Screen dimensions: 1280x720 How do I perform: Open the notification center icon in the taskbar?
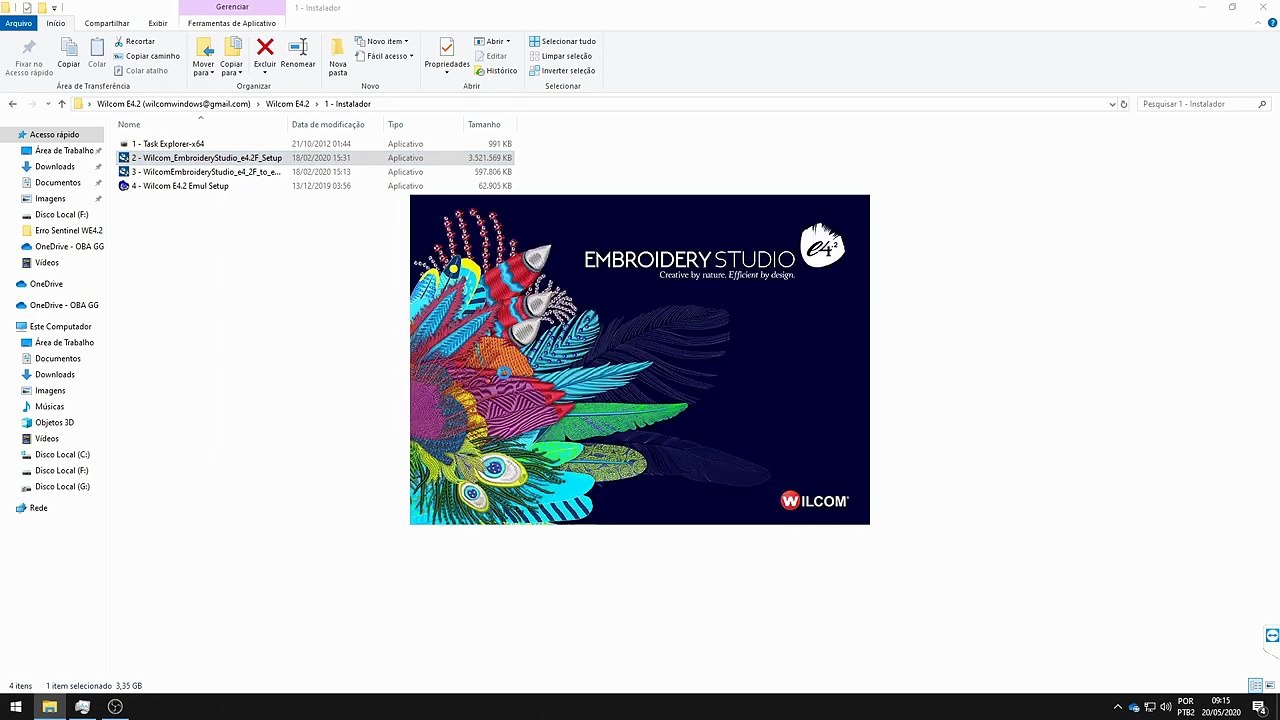[x=1259, y=707]
